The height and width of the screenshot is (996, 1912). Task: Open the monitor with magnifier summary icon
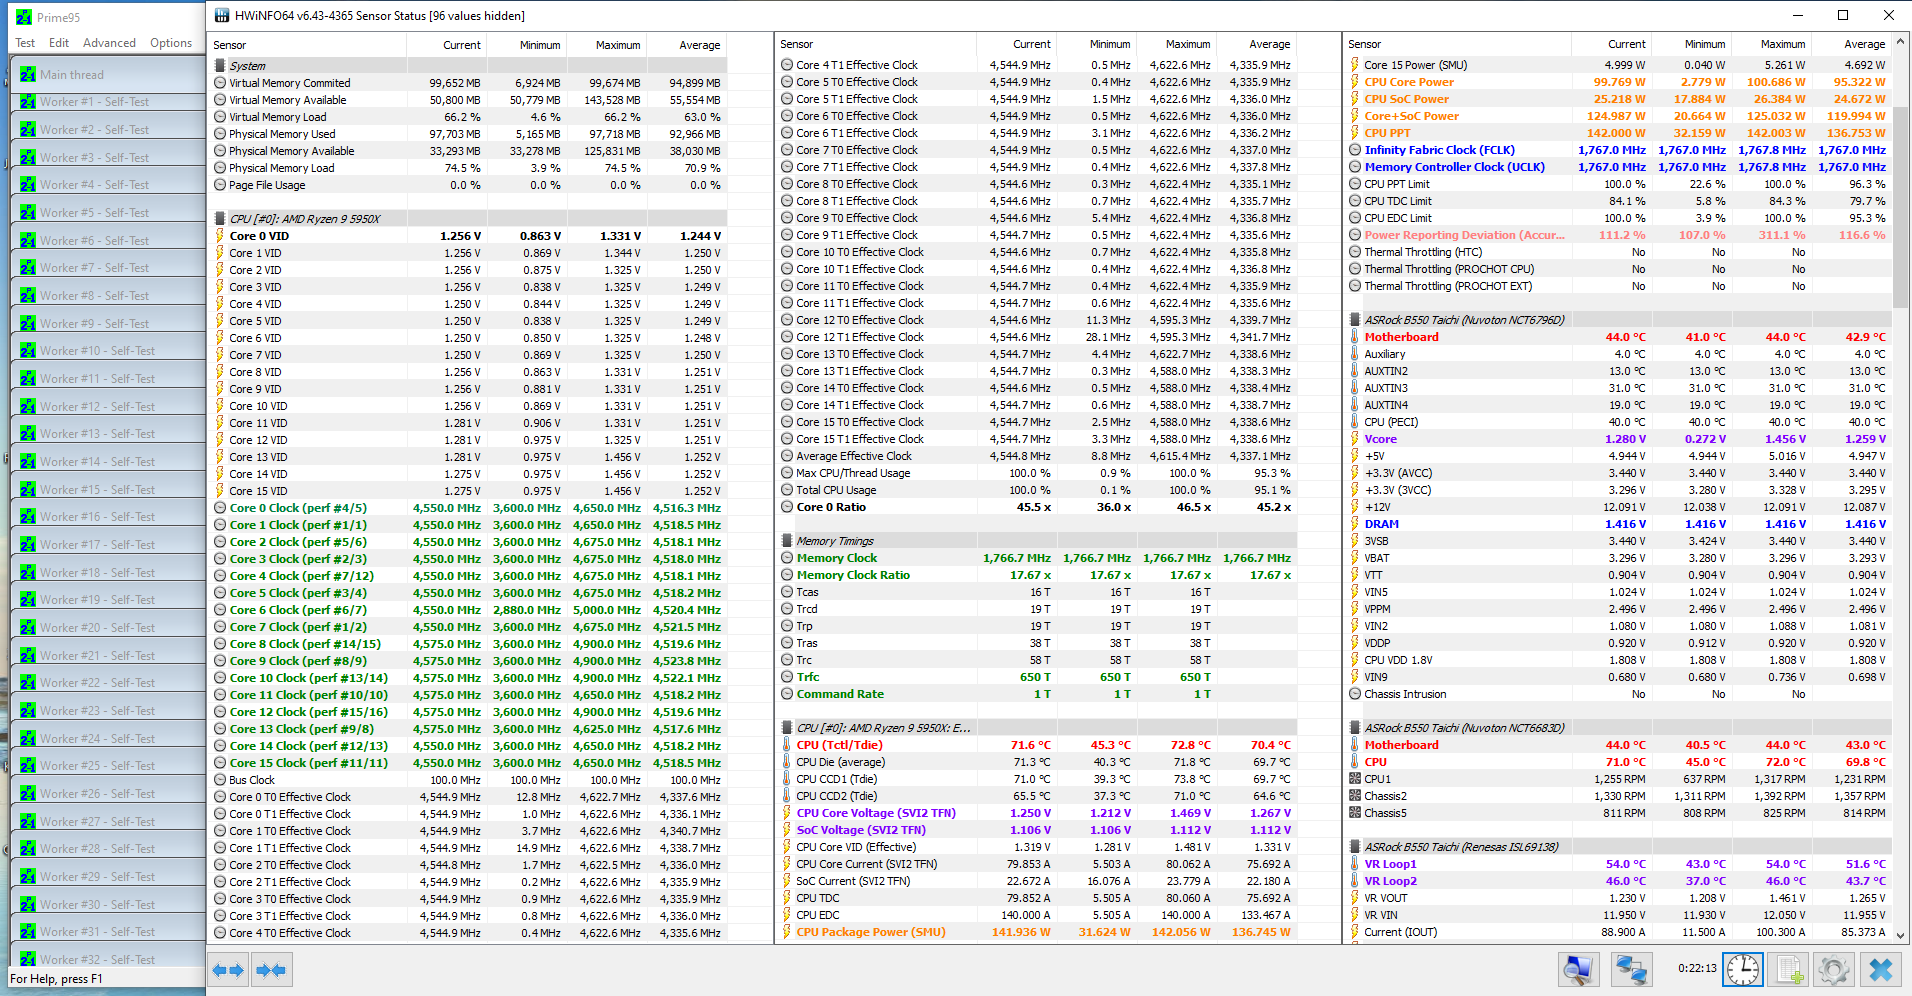(x=1579, y=969)
